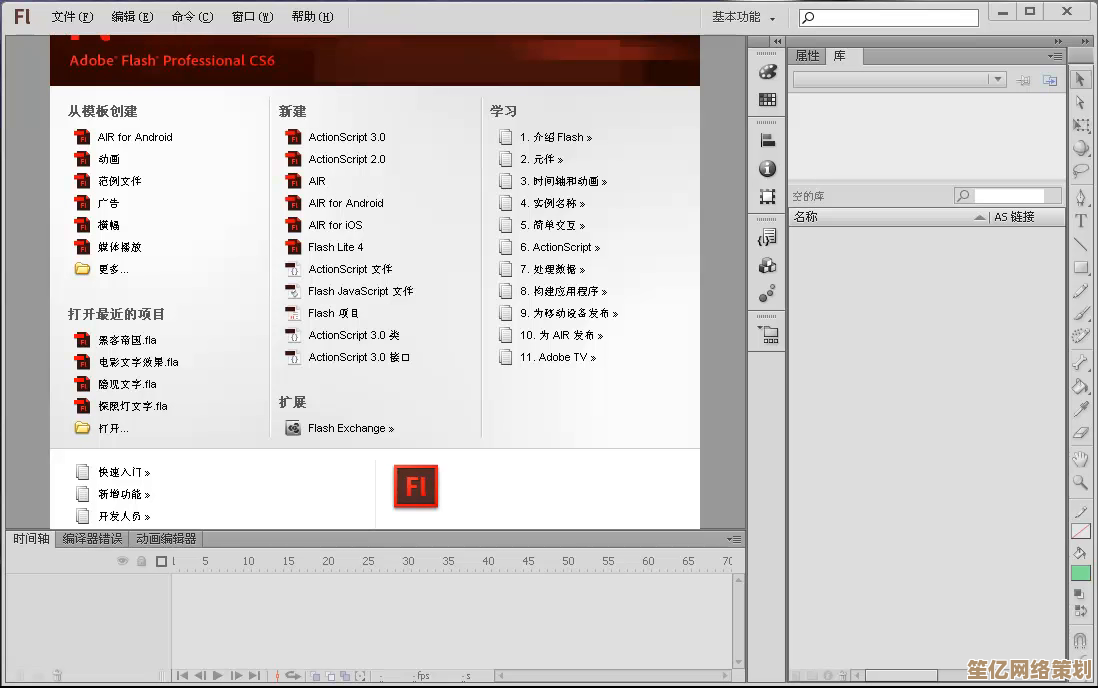
Task: Open the Code Snippets panel
Action: 767,237
